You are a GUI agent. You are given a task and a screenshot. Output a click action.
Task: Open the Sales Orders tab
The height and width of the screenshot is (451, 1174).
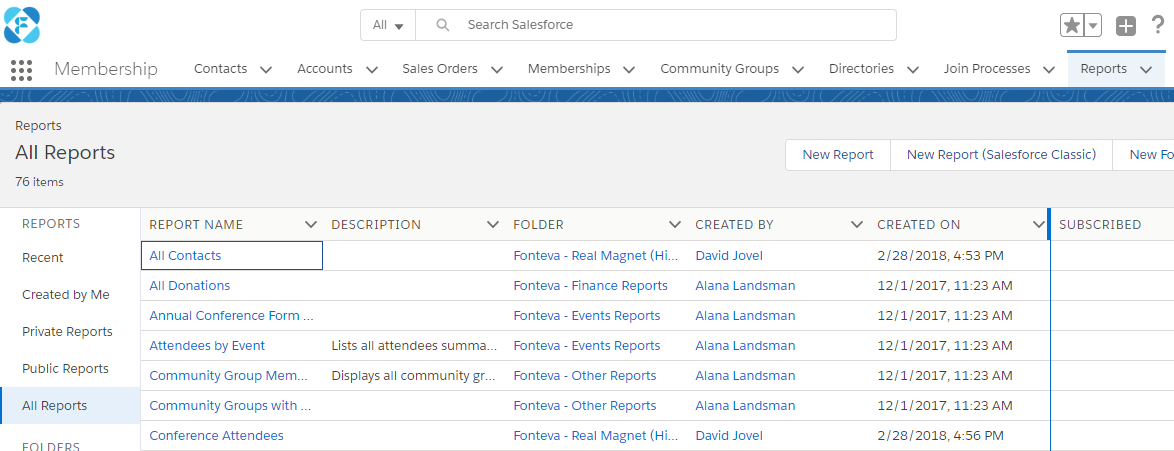(x=440, y=69)
